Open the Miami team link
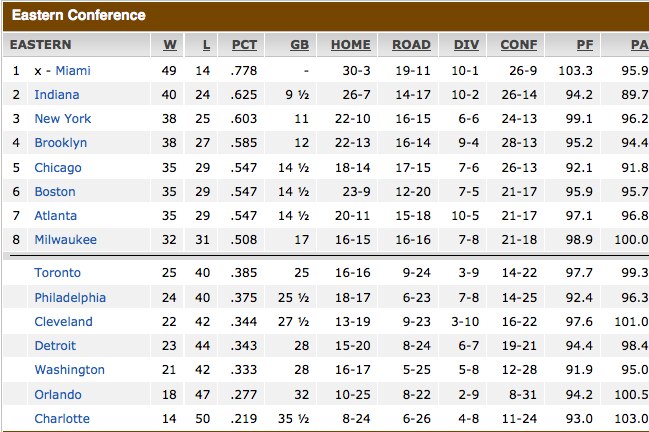Image resolution: width=649 pixels, height=432 pixels. pyautogui.click(x=73, y=71)
